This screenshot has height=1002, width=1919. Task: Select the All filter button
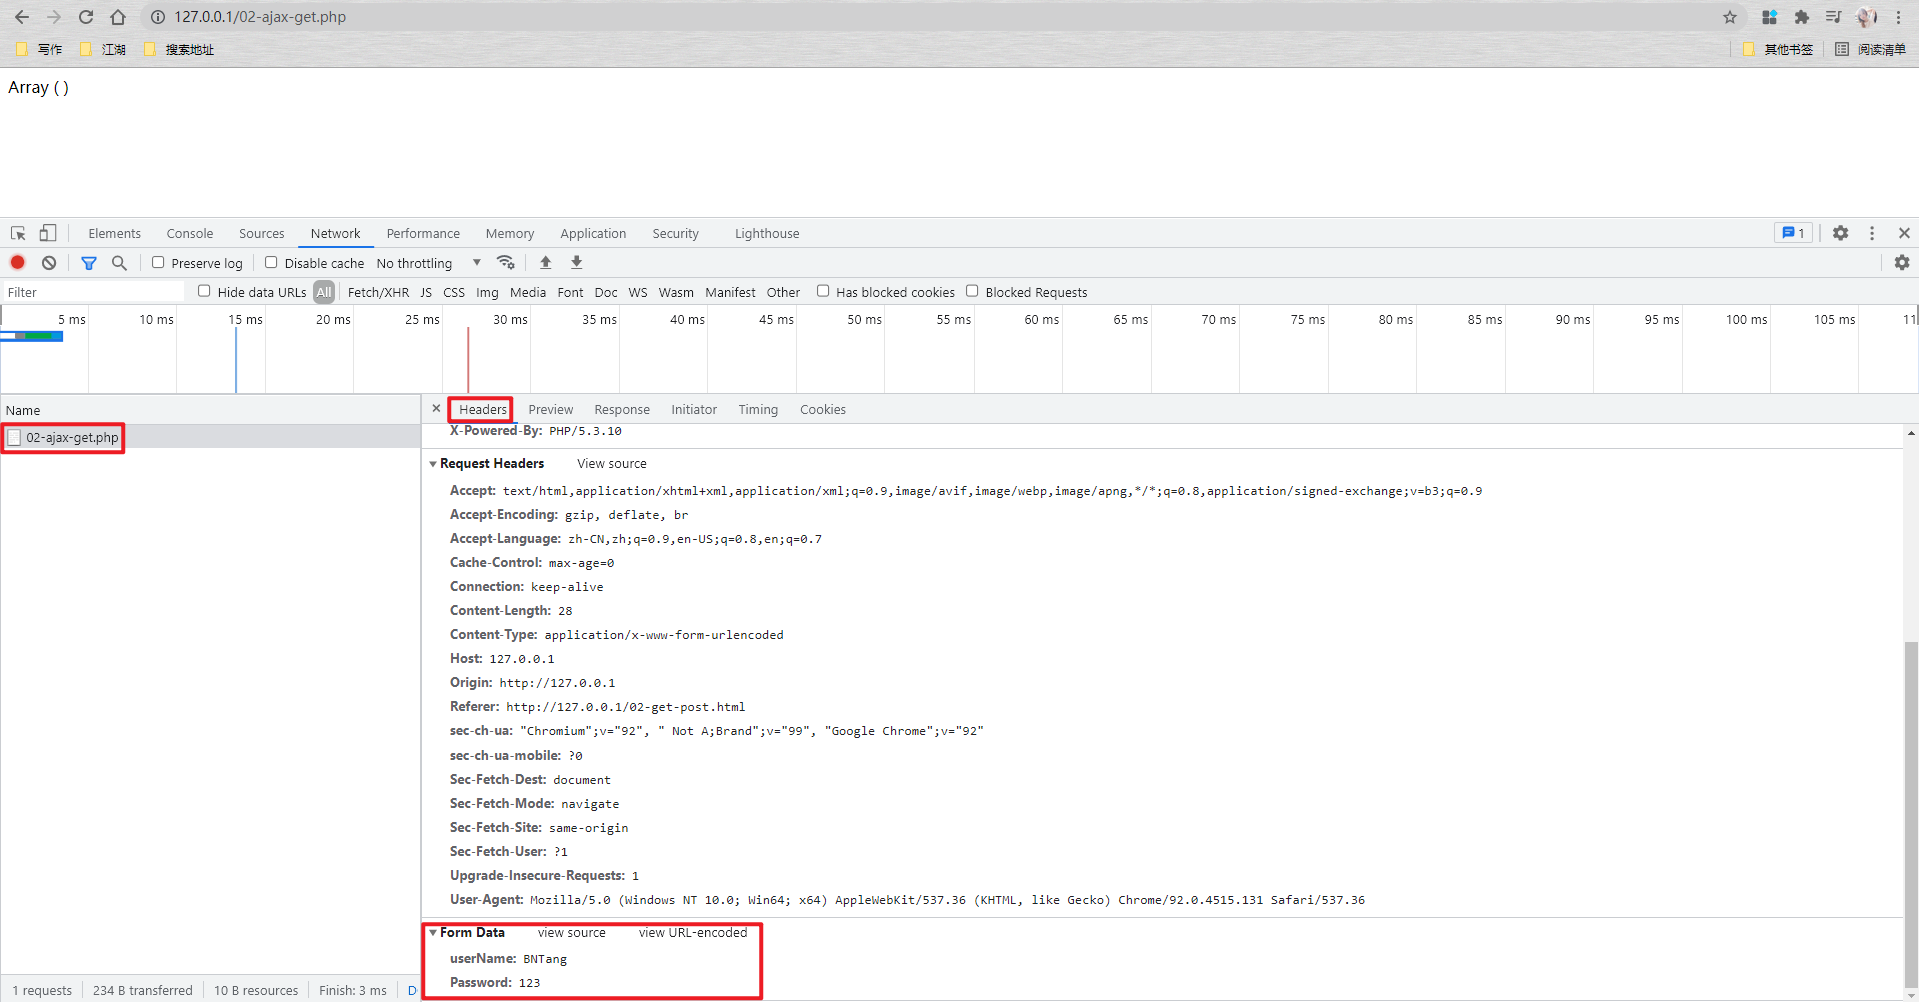[x=324, y=292]
